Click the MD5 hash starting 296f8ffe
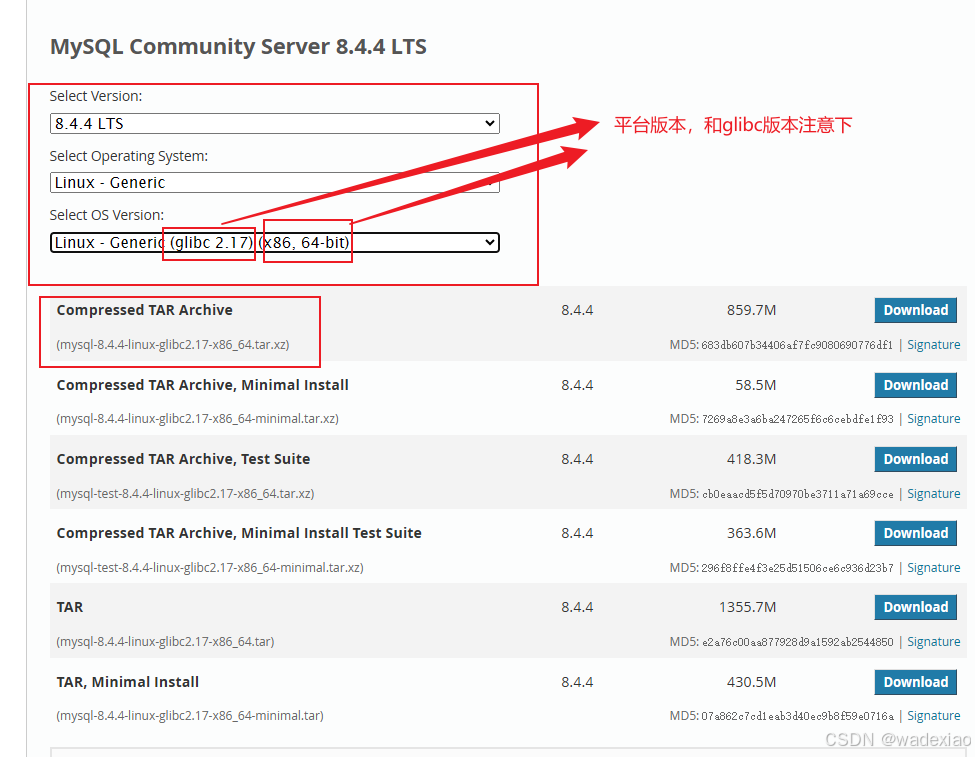 pyautogui.click(x=797, y=567)
